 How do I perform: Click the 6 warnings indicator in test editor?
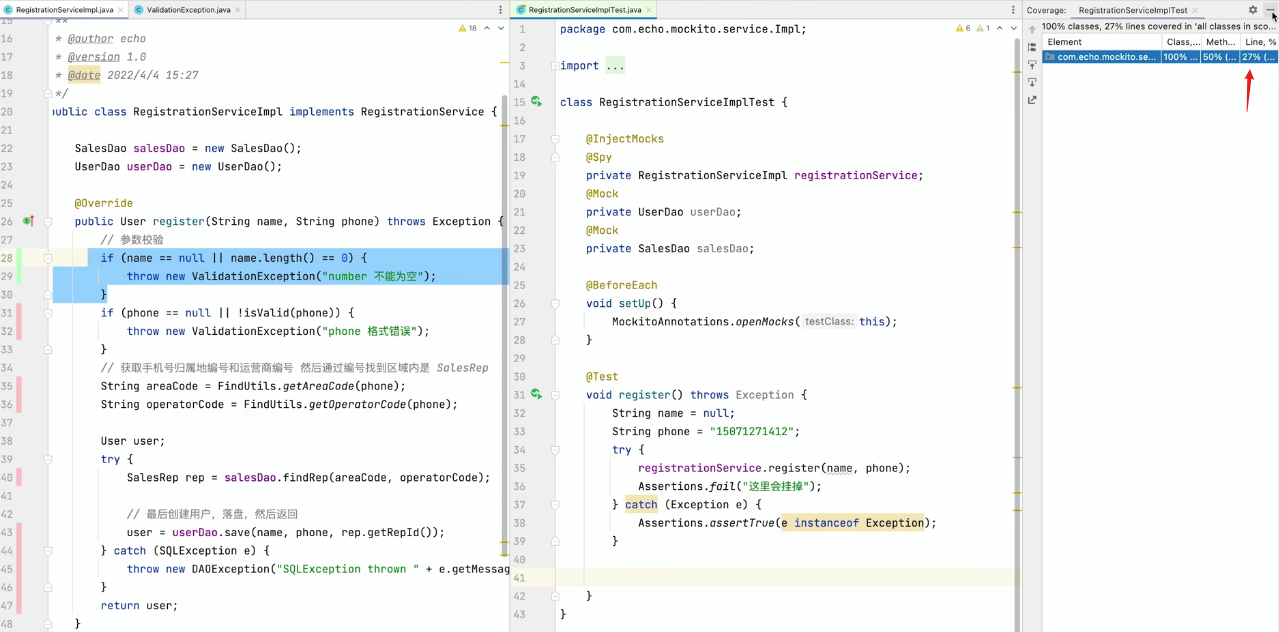[963, 28]
